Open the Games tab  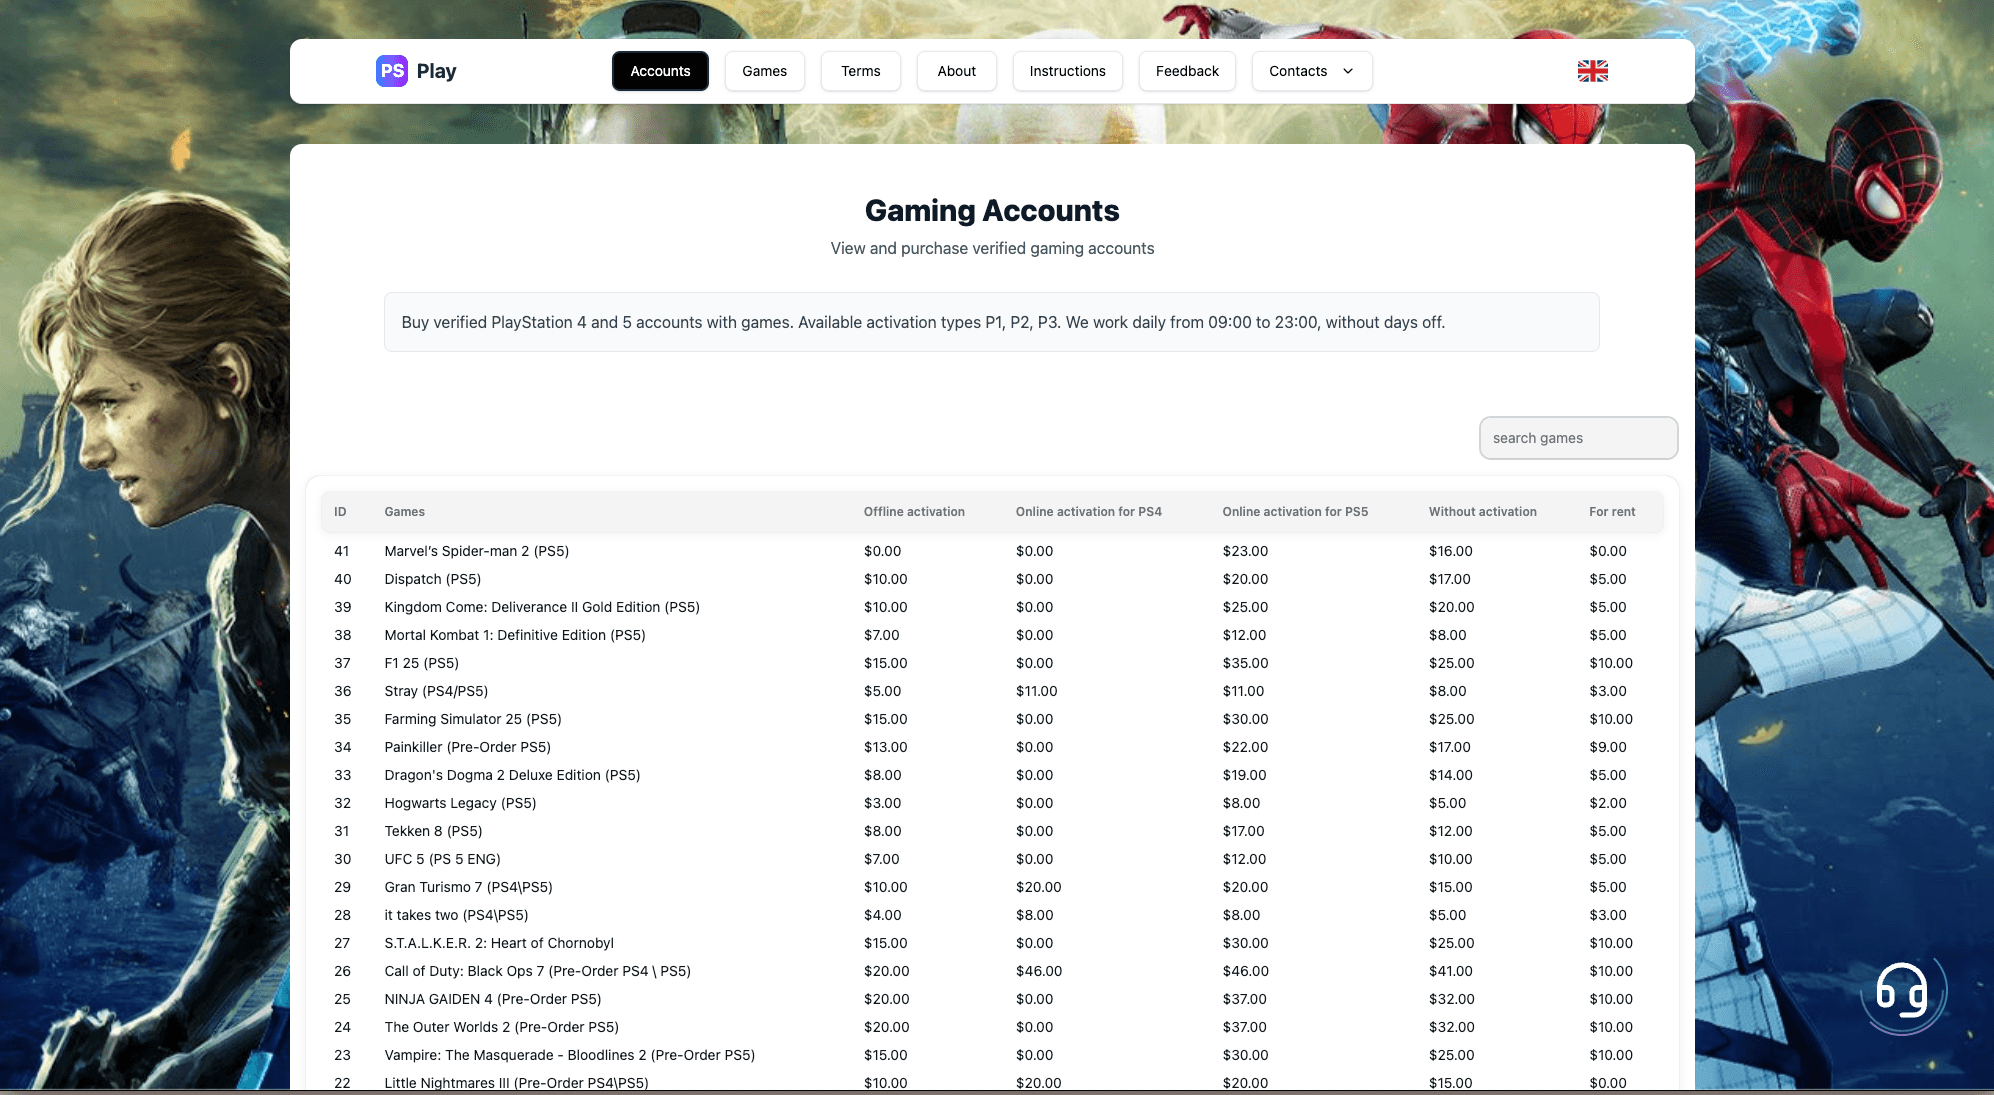[x=764, y=71]
